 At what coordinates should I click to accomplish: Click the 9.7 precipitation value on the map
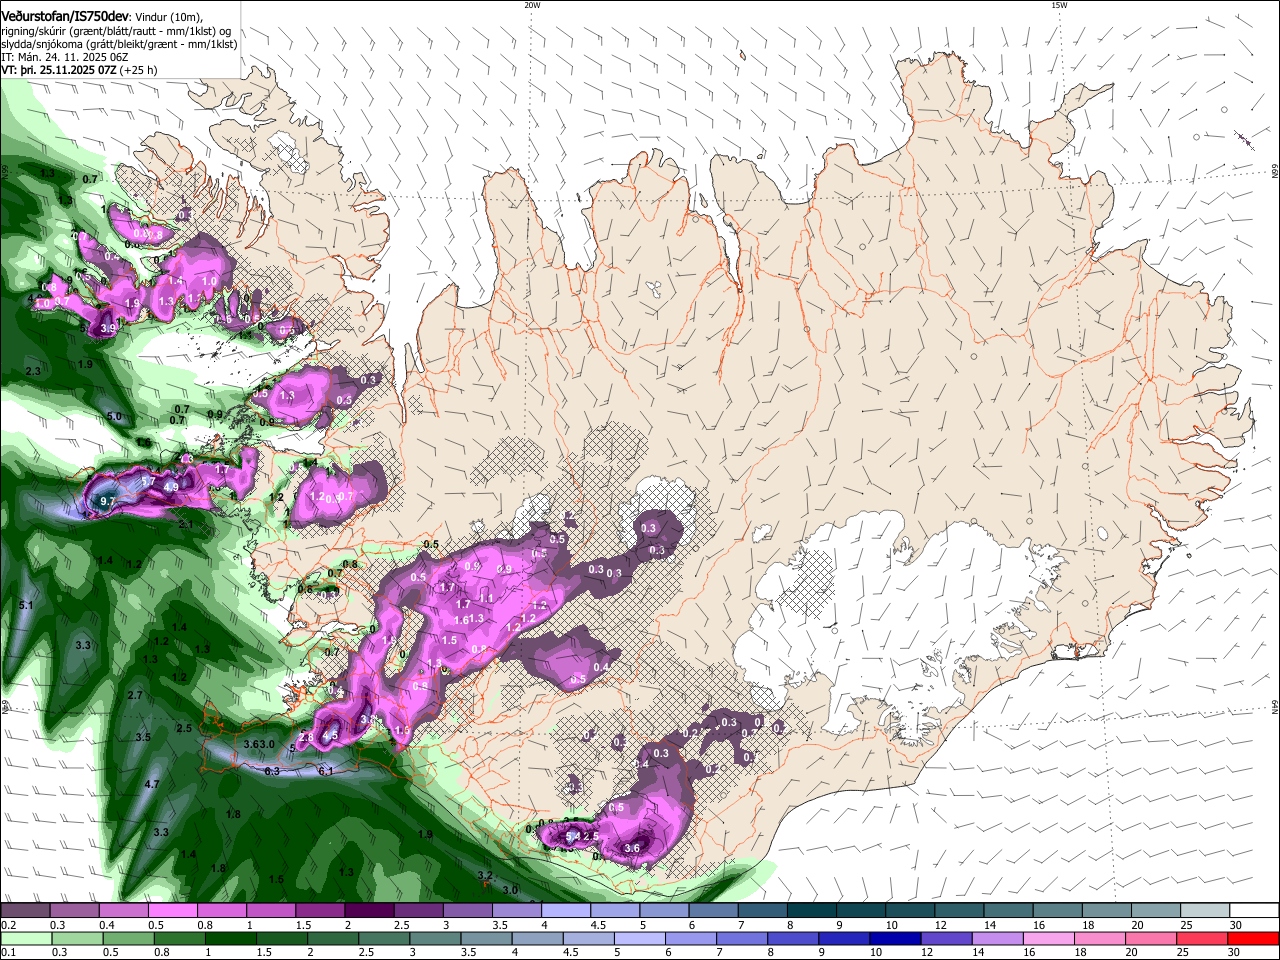pyautogui.click(x=108, y=501)
